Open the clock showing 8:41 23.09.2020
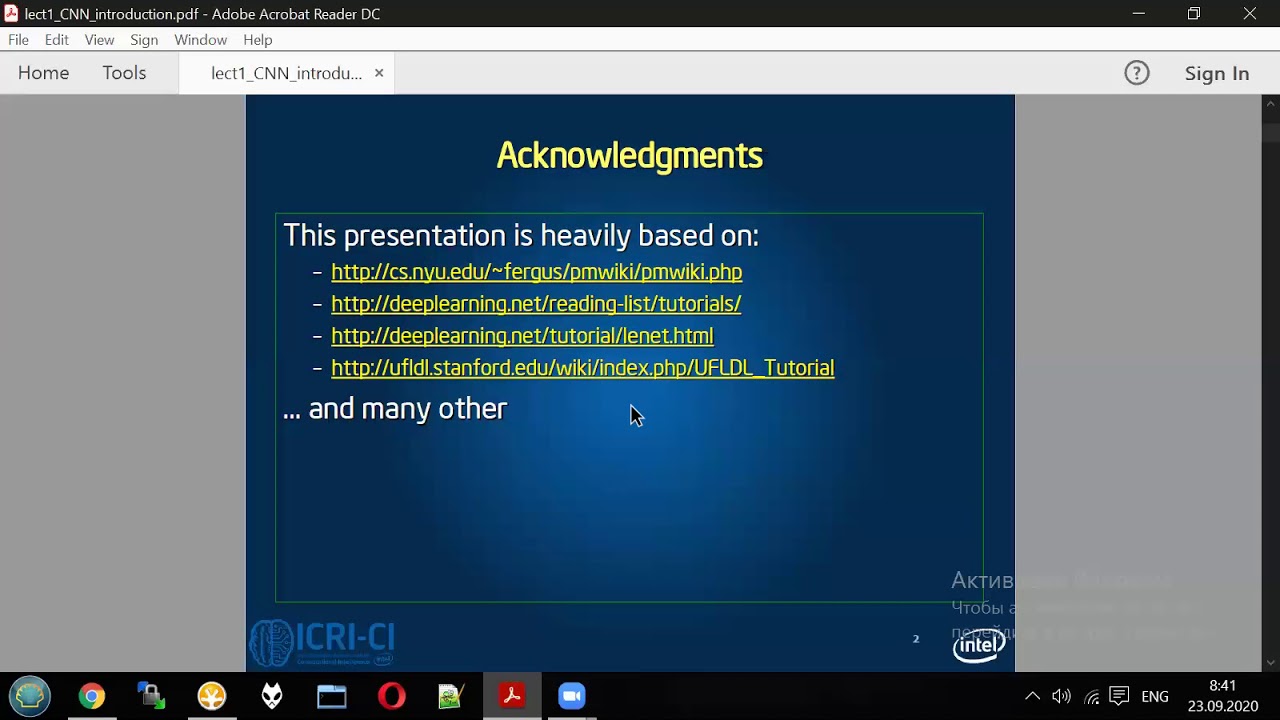The width and height of the screenshot is (1280, 720). (x=1222, y=696)
